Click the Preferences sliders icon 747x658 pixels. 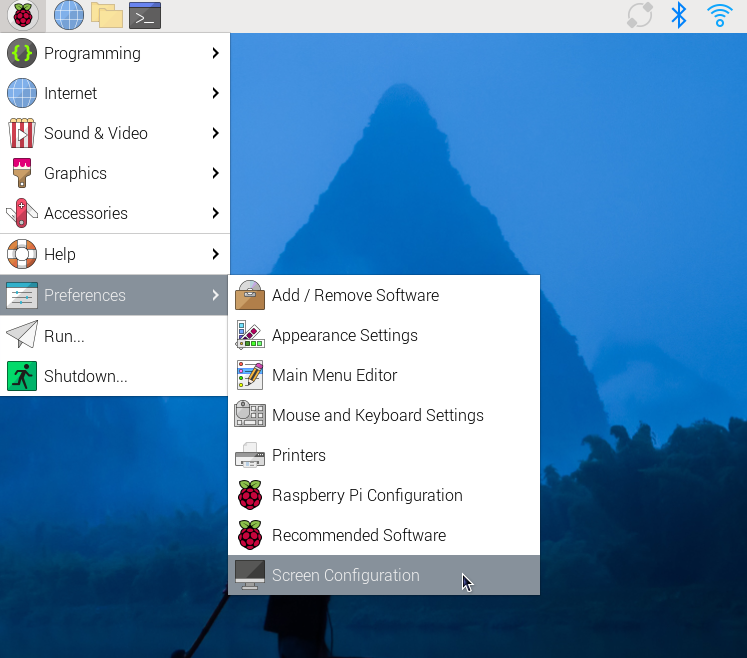(x=21, y=295)
